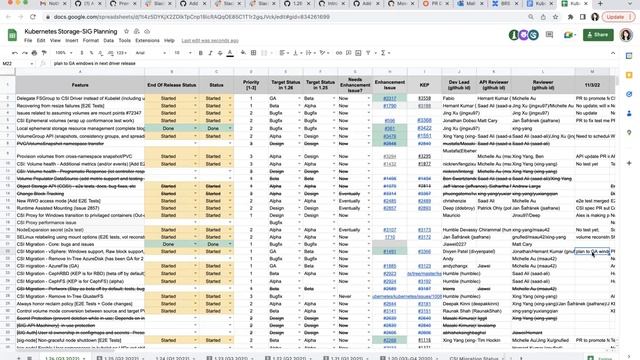640x360 pixels.
Task: Open the fill color picker
Action: click(243, 53)
